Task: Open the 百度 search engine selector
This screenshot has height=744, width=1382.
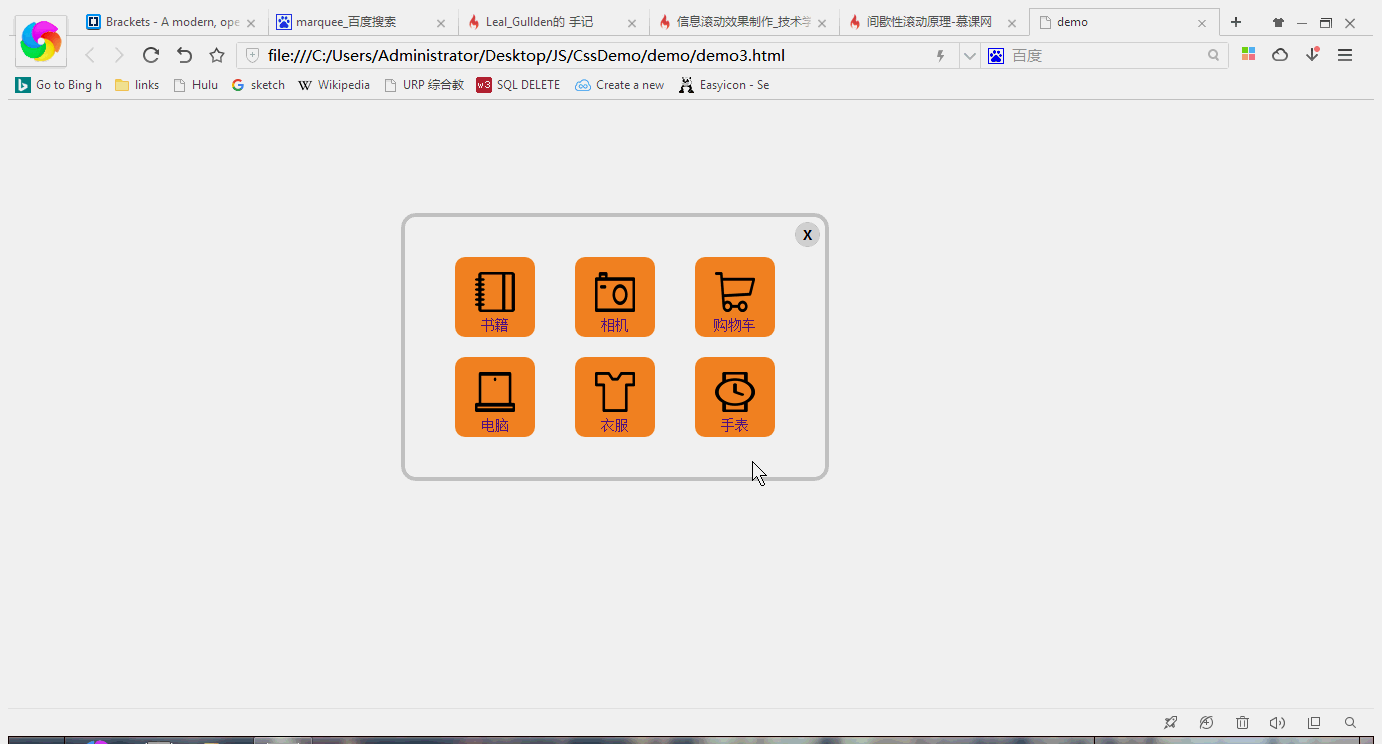Action: click(x=996, y=55)
